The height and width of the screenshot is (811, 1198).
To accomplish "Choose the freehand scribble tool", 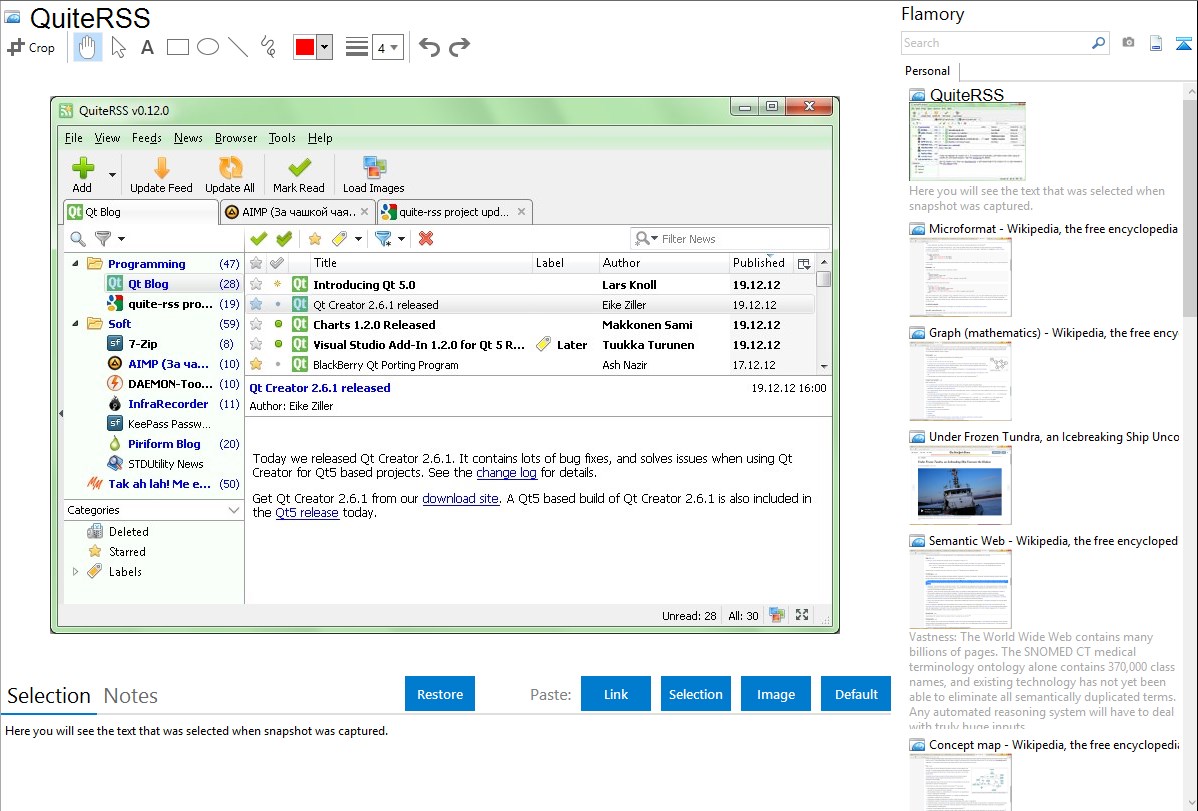I will 268,47.
